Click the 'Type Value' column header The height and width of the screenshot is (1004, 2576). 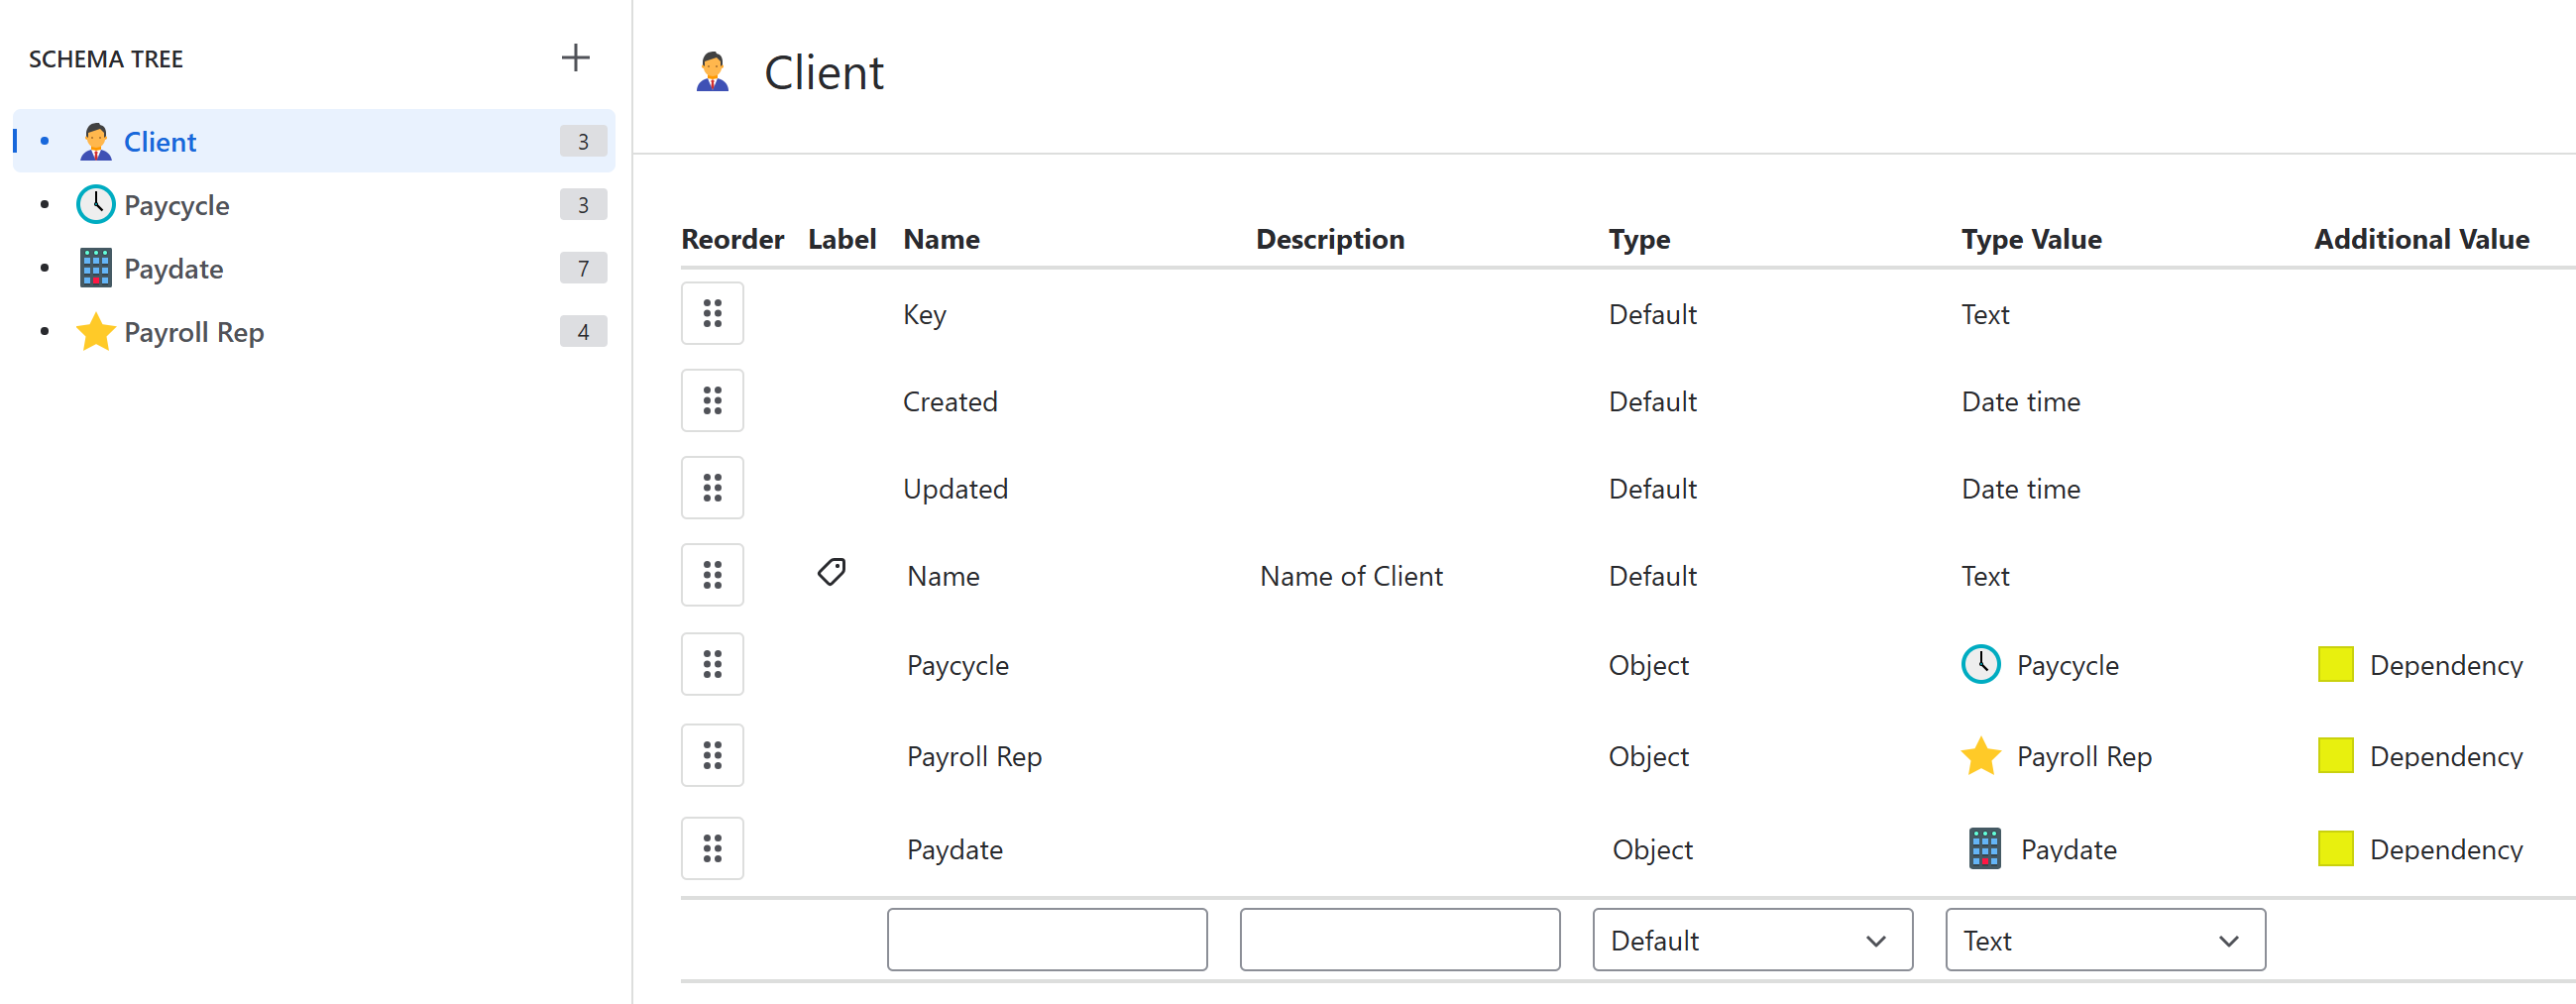pyautogui.click(x=2031, y=240)
